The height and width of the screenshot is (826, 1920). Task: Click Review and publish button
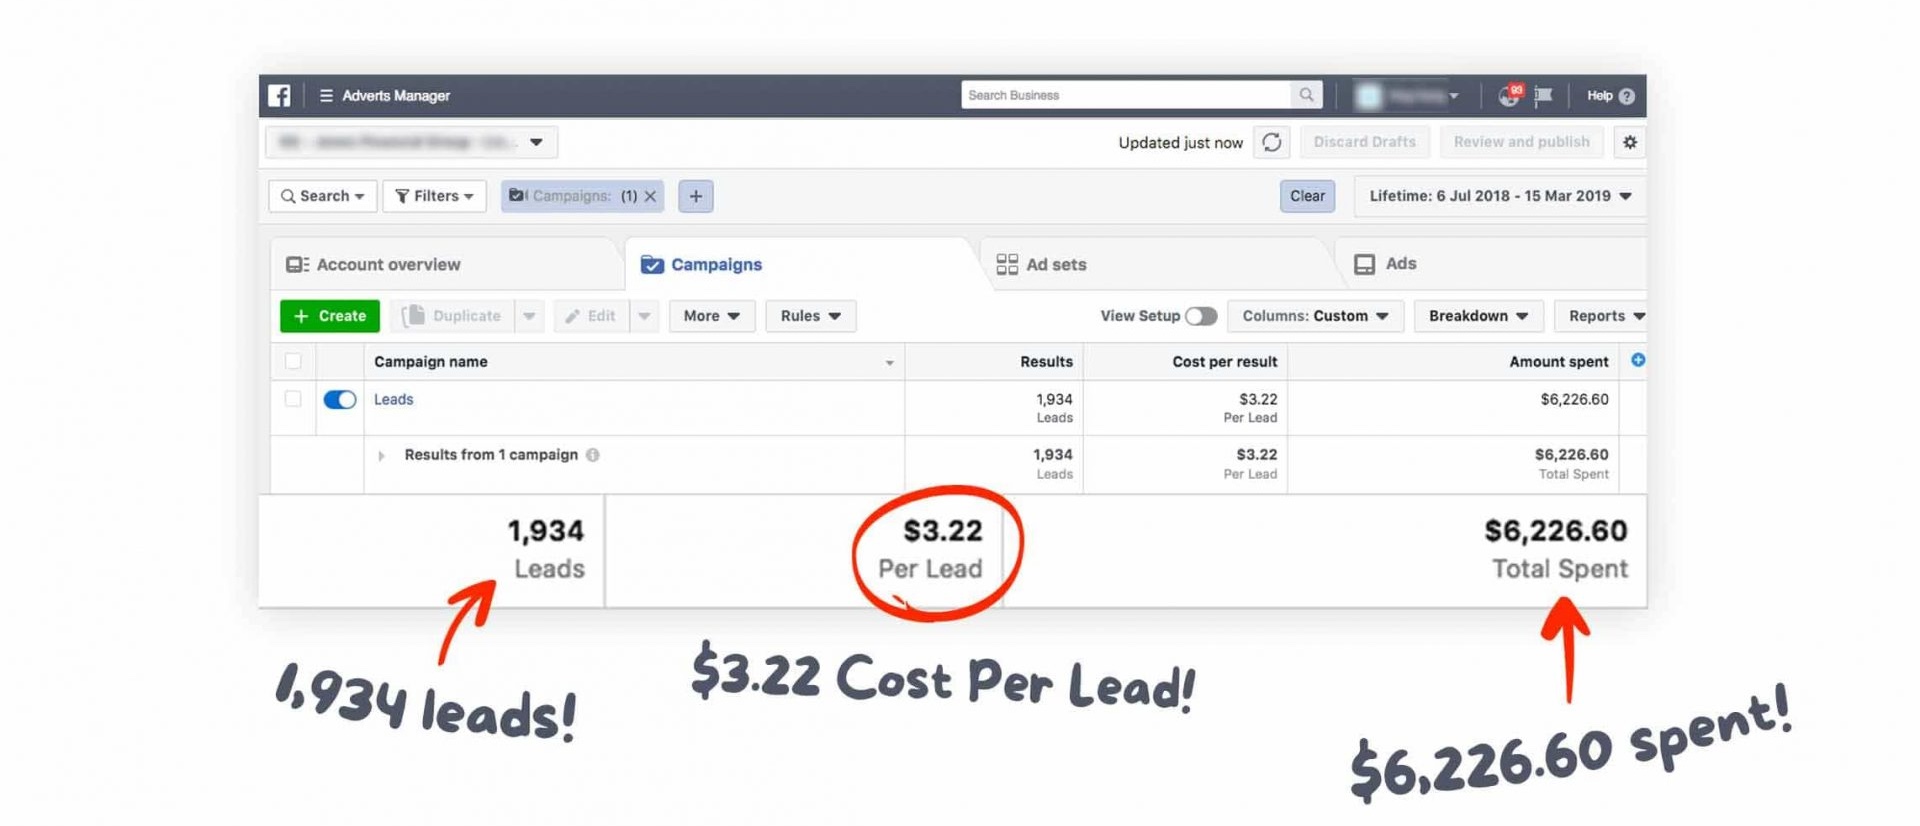tap(1521, 142)
